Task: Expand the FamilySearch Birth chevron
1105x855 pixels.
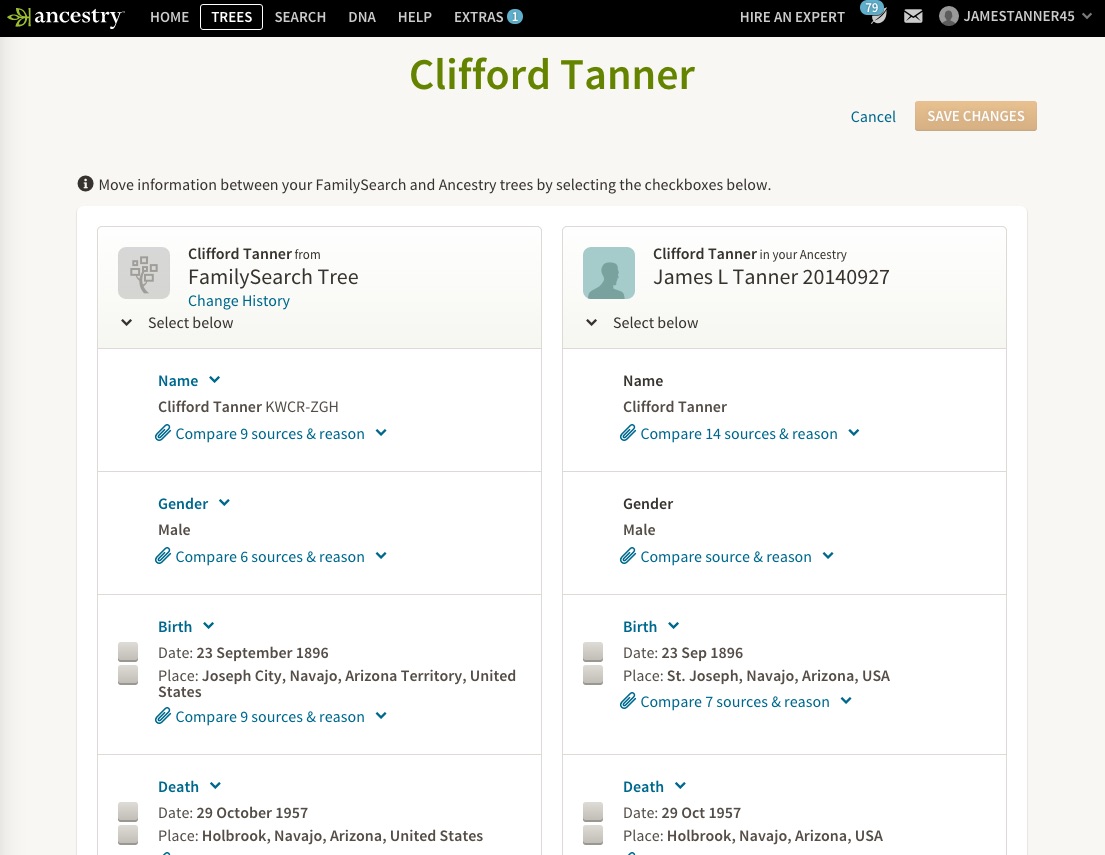Action: pyautogui.click(x=209, y=625)
